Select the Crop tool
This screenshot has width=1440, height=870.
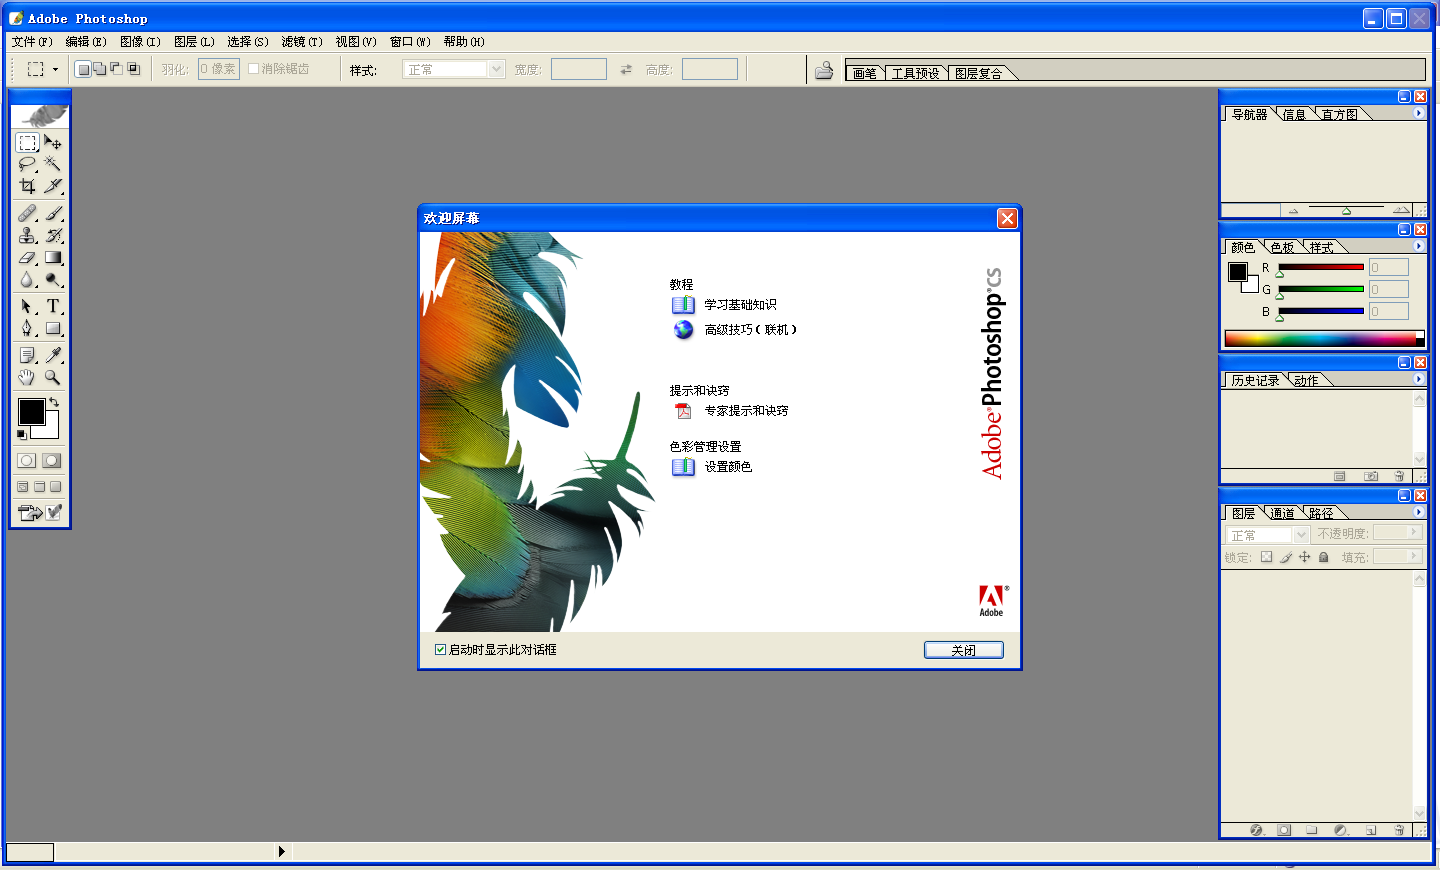tap(27, 186)
